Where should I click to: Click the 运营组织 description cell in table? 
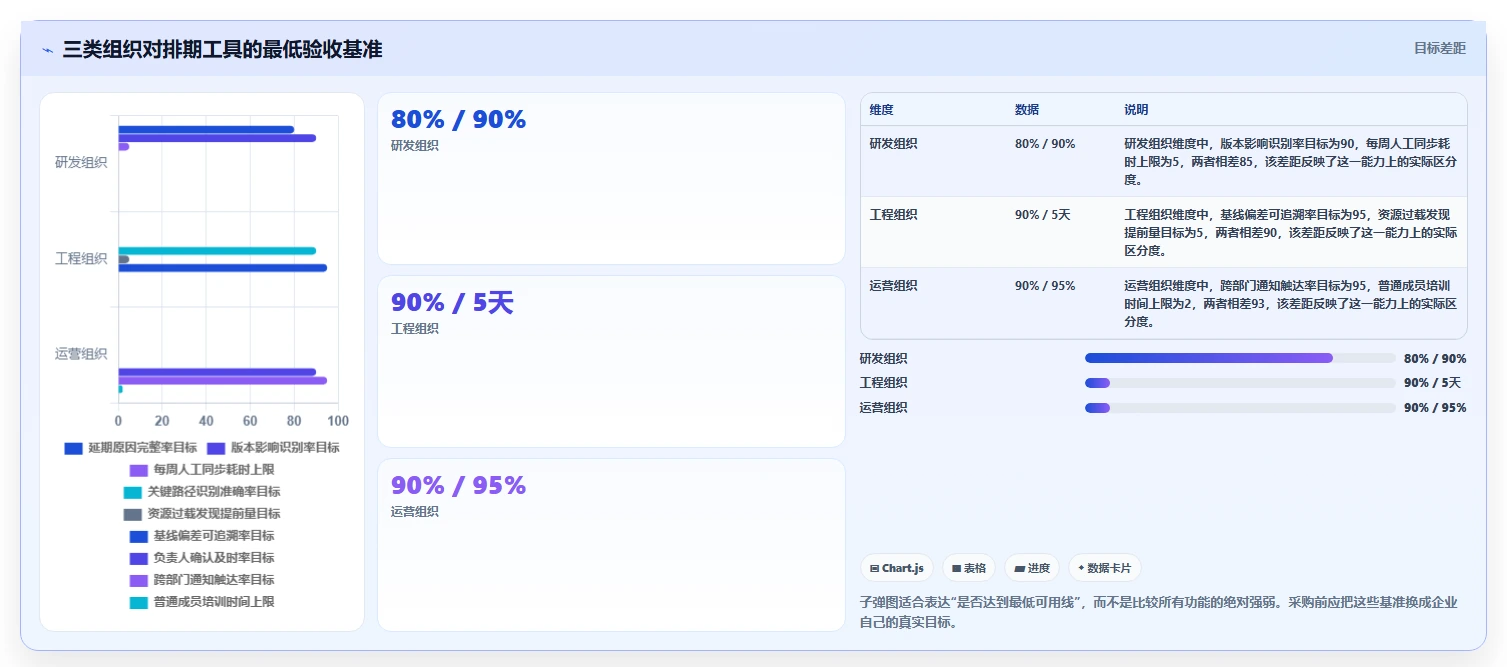(1290, 303)
